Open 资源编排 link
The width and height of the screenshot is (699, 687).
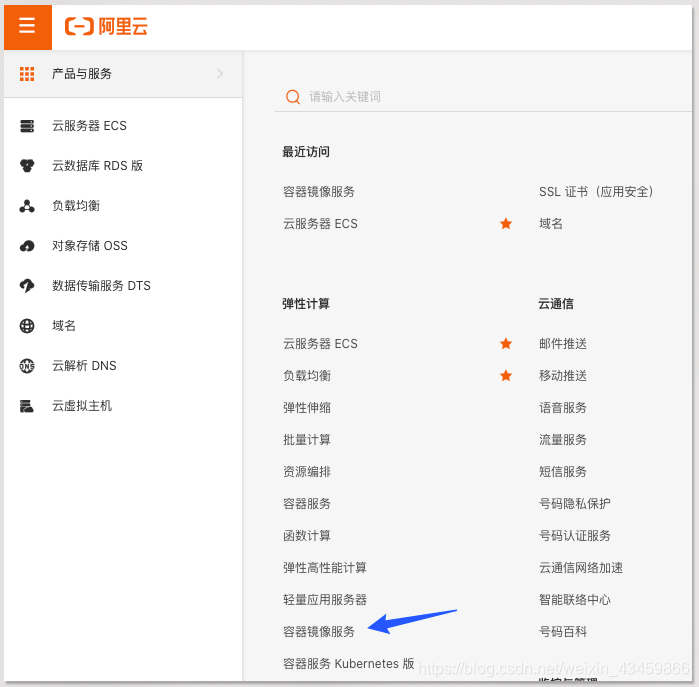click(307, 472)
